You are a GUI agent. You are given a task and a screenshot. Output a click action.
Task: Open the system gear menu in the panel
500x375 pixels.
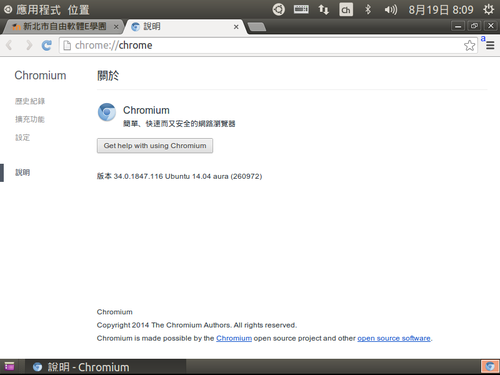tap(488, 9)
